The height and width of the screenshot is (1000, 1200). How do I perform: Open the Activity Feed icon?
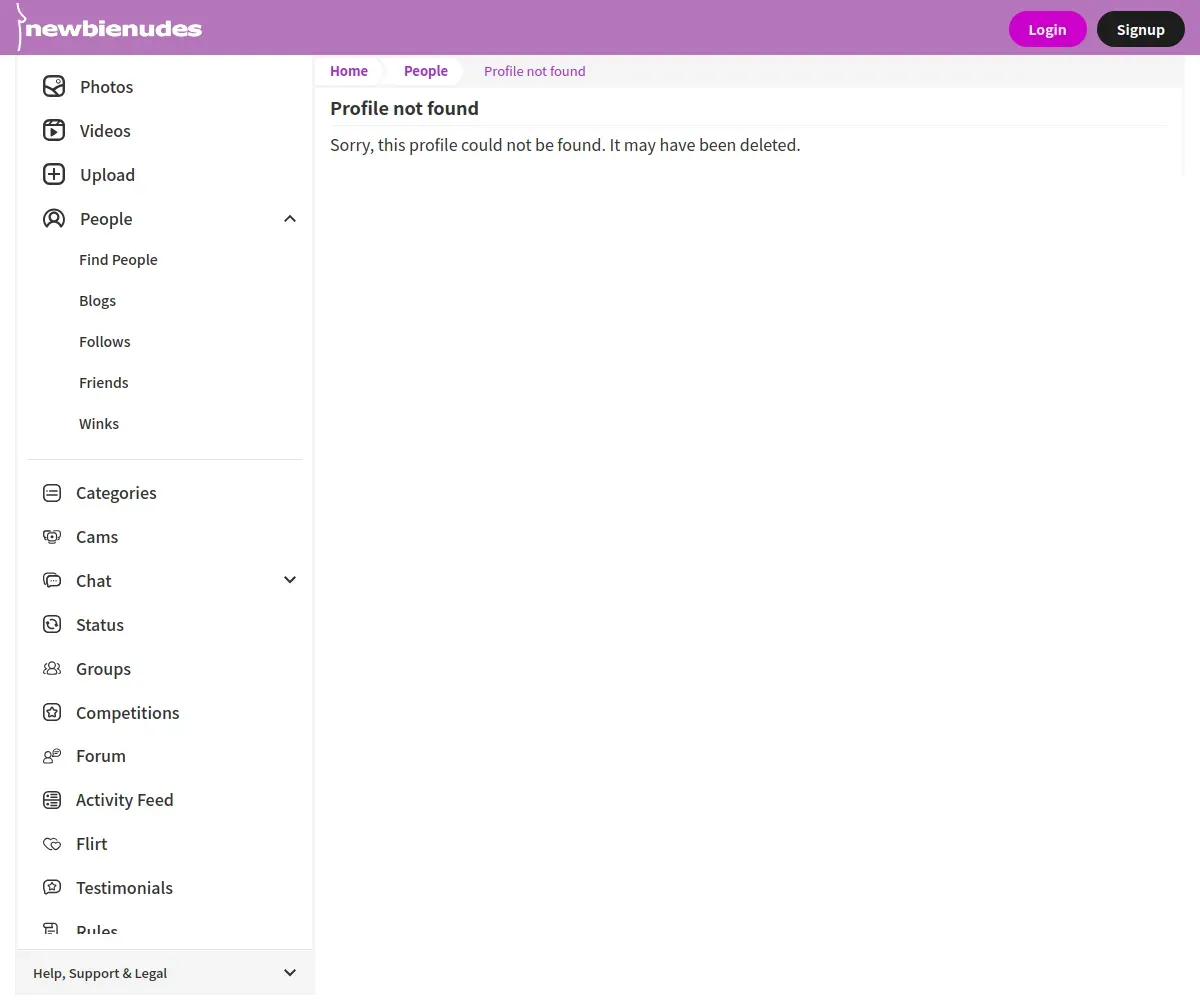tap(52, 800)
